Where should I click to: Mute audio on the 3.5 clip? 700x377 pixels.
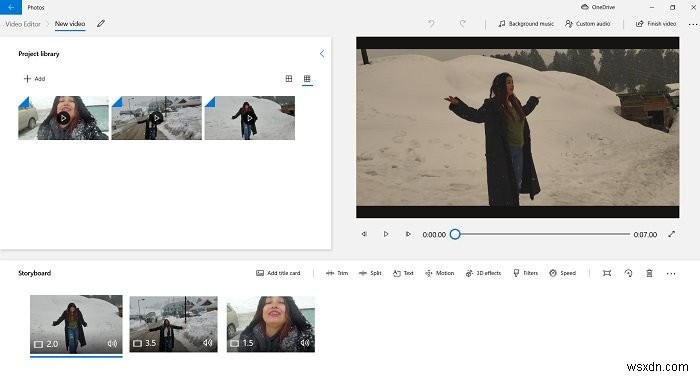tap(208, 343)
